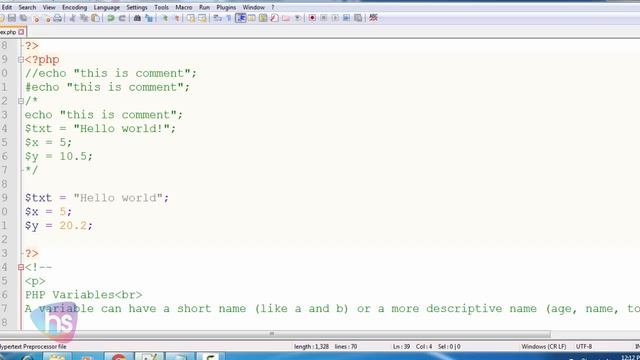640x360 pixels.
Task: Click the Playback macro icon
Action: pyautogui.click(x=335, y=18)
